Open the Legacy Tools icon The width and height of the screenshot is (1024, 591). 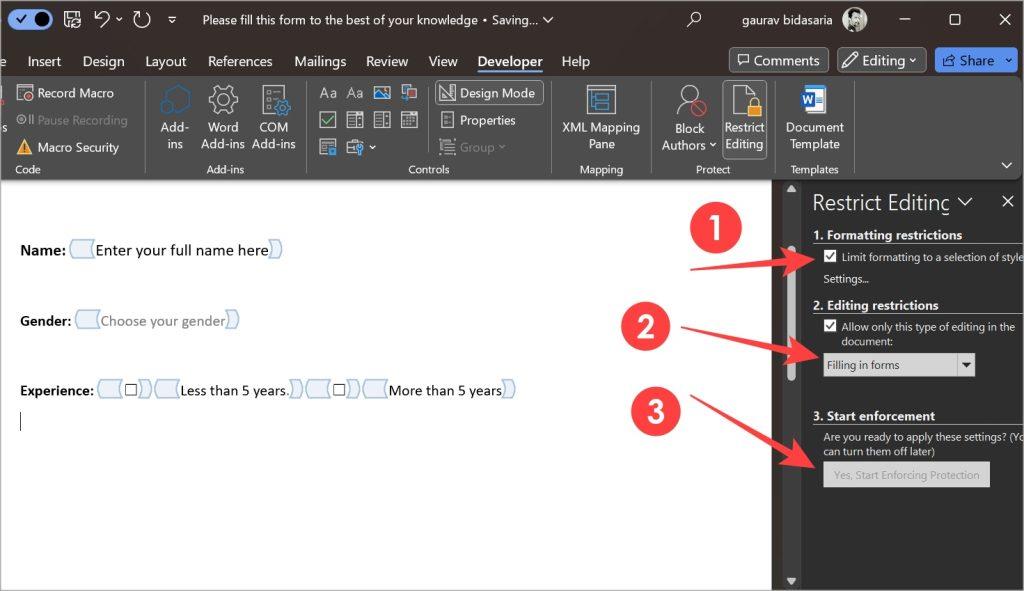coord(355,147)
